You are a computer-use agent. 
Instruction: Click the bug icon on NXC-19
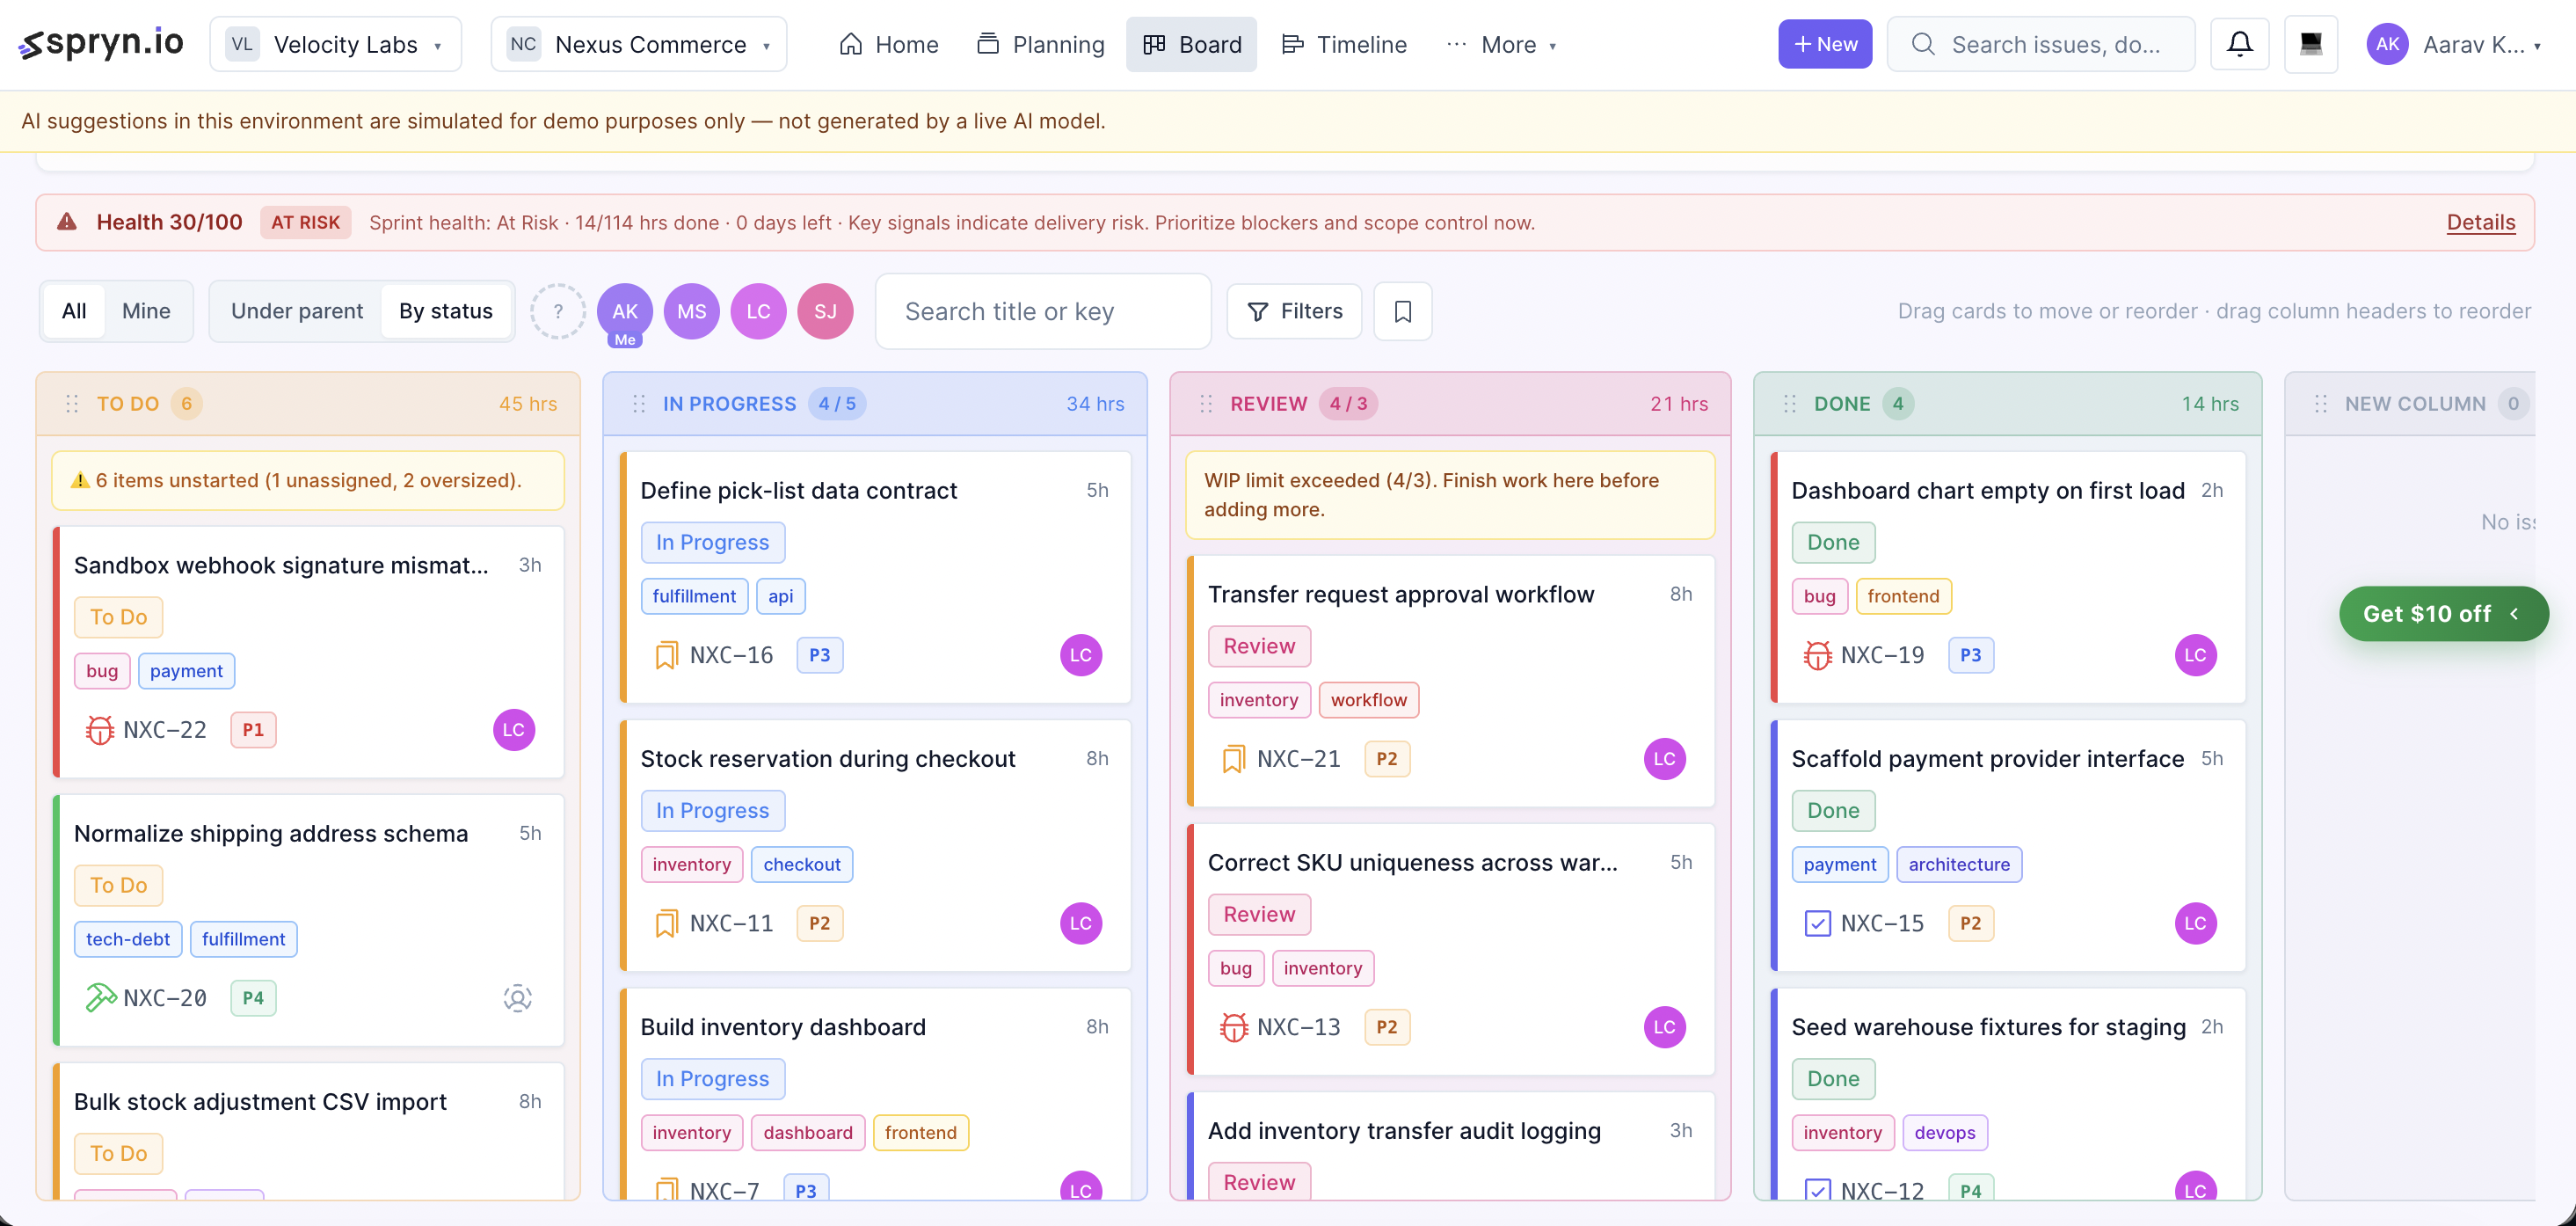[x=1817, y=655]
